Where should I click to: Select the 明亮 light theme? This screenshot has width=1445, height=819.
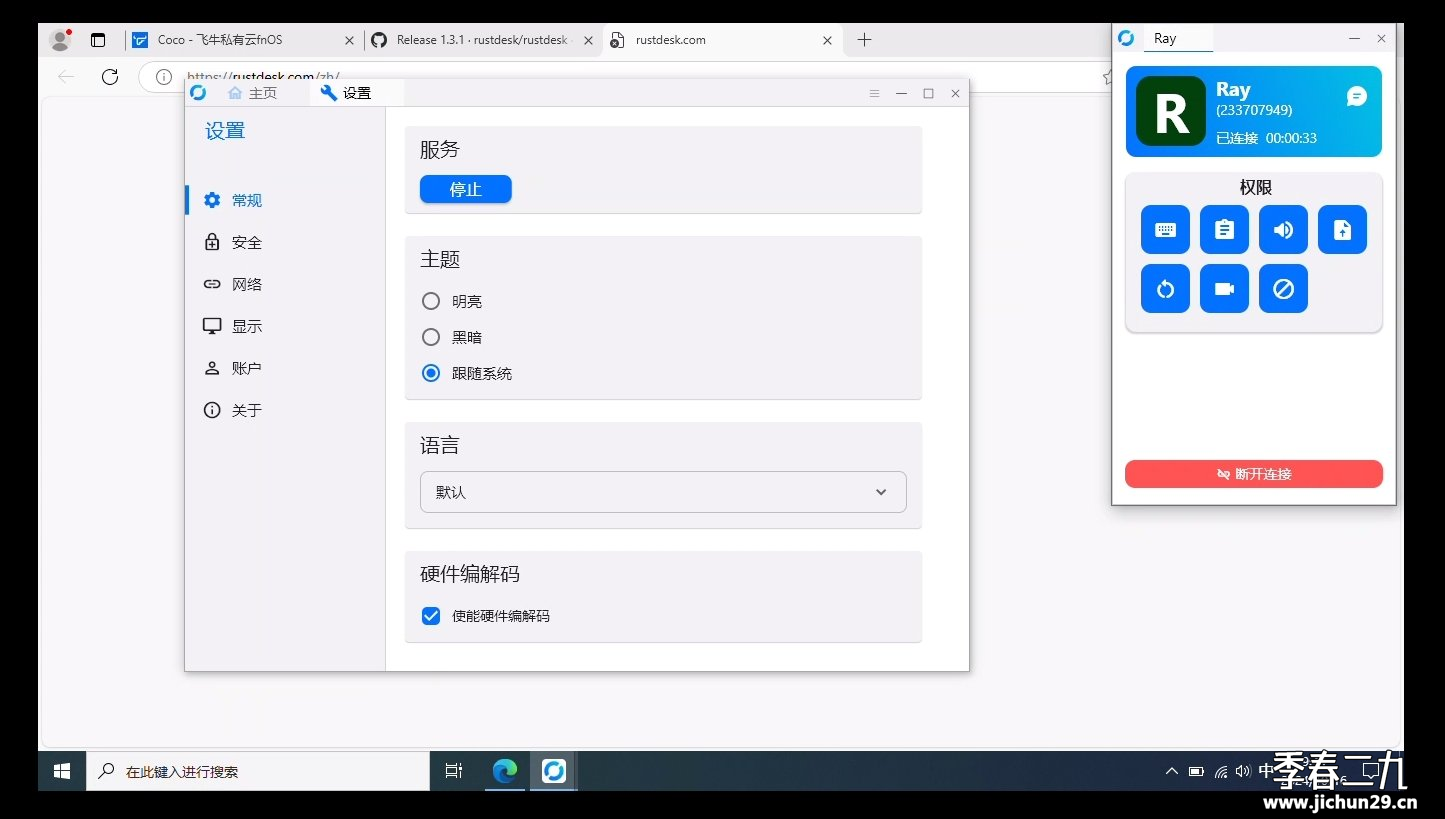coord(431,301)
